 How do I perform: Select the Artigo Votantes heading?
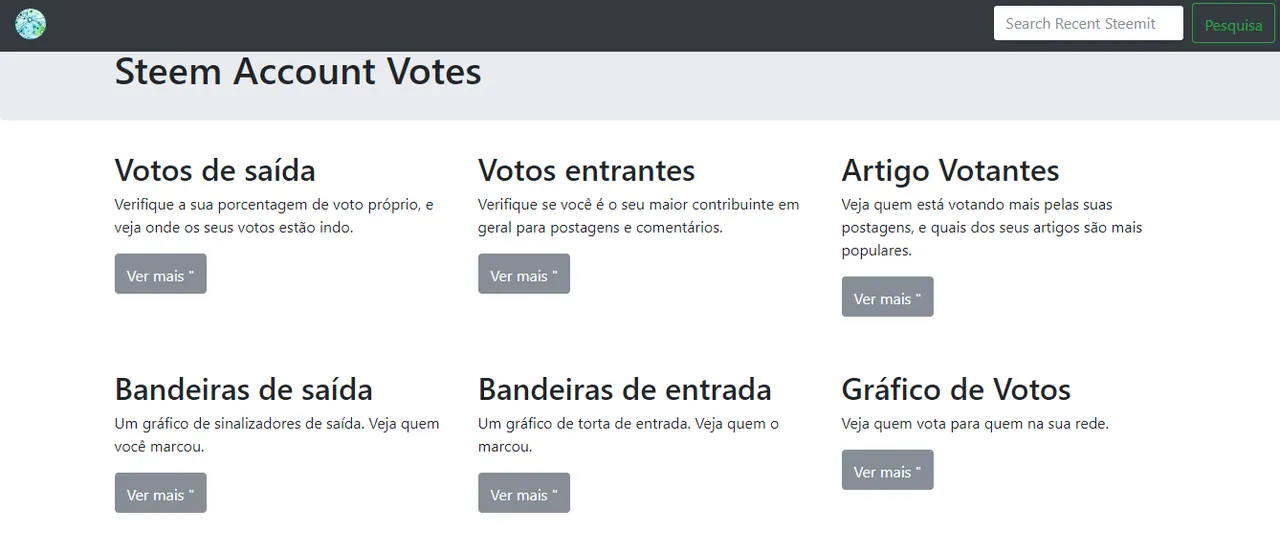pos(950,170)
